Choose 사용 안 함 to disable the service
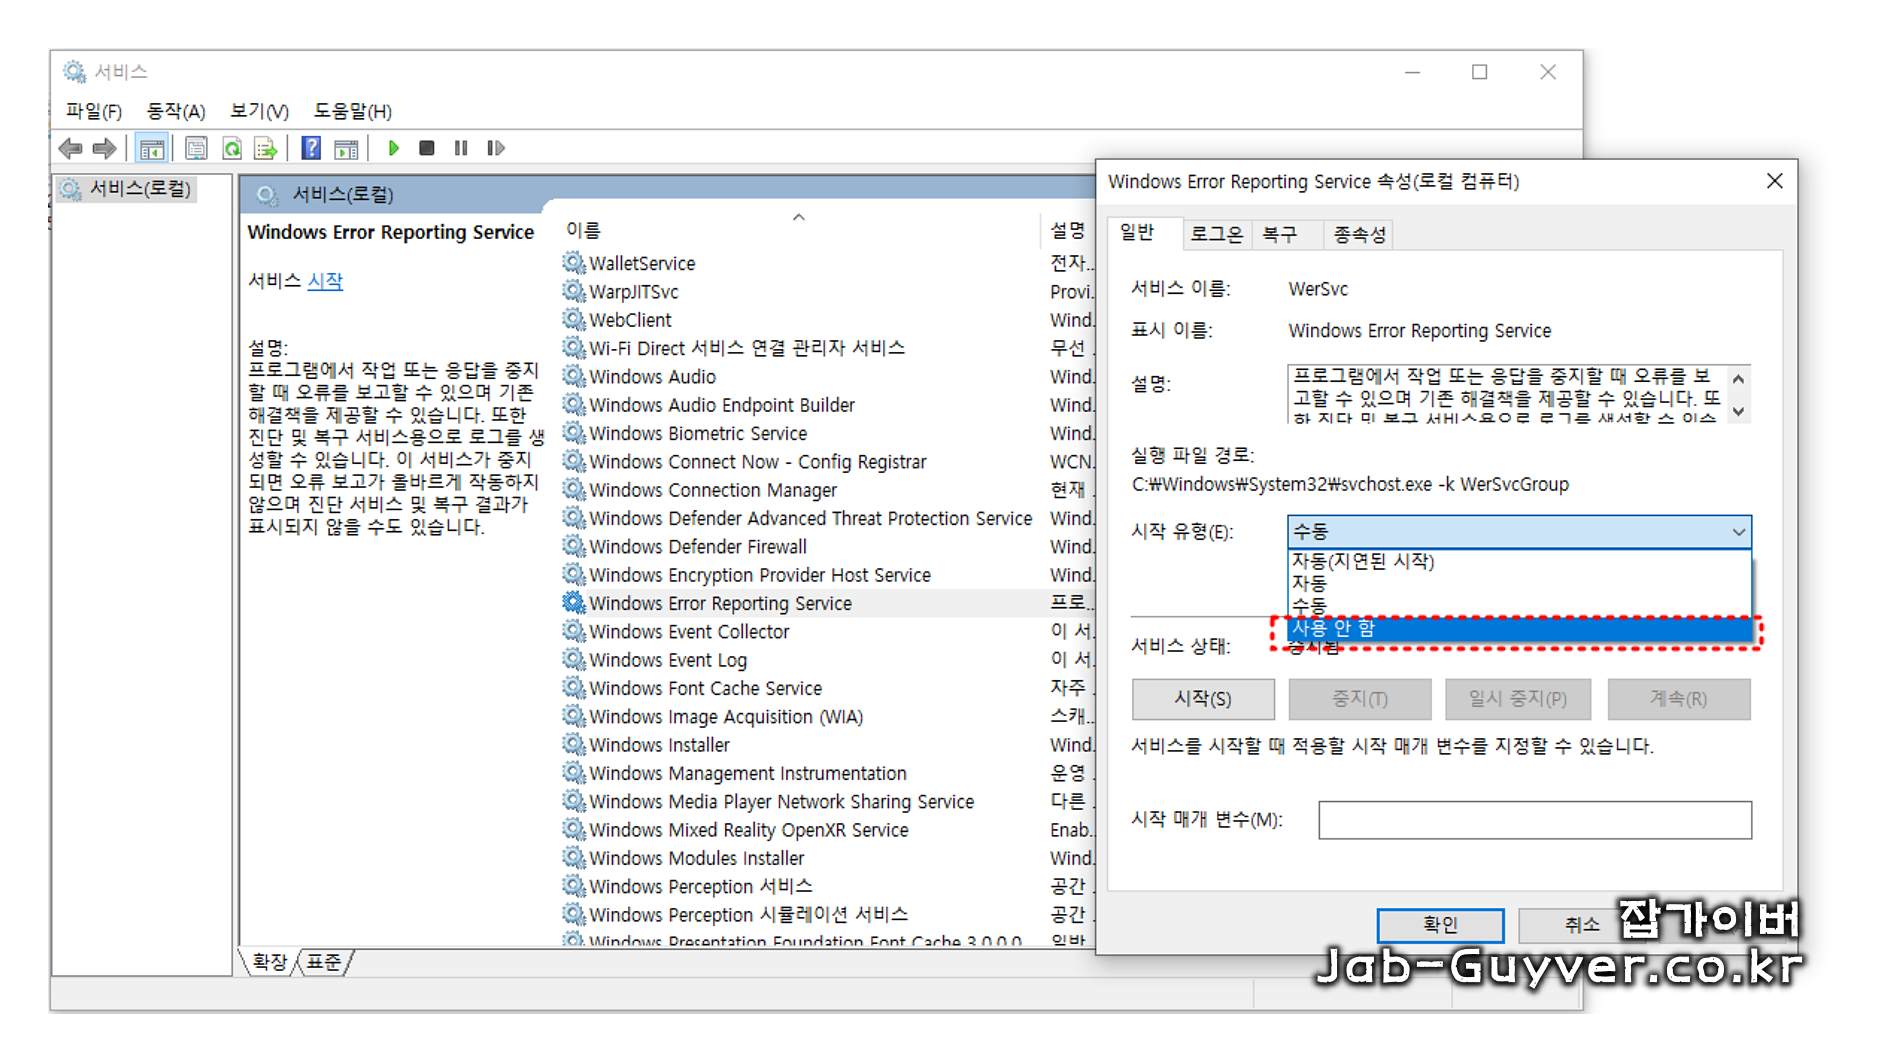 tap(1519, 629)
